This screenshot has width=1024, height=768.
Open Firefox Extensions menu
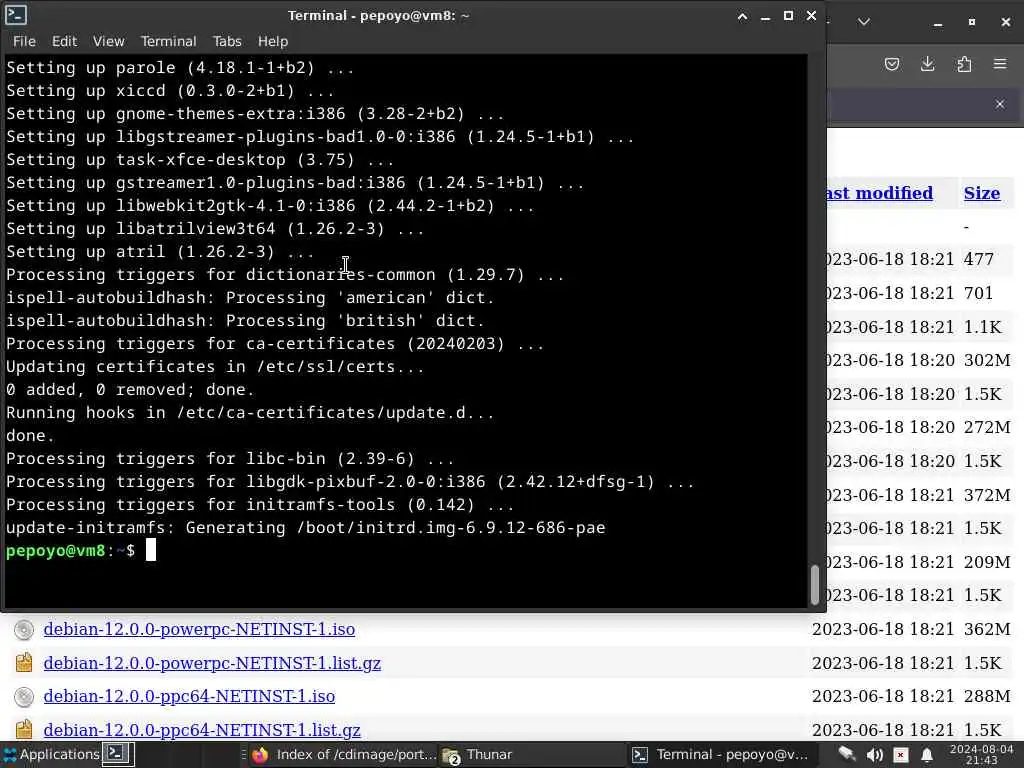coord(964,64)
